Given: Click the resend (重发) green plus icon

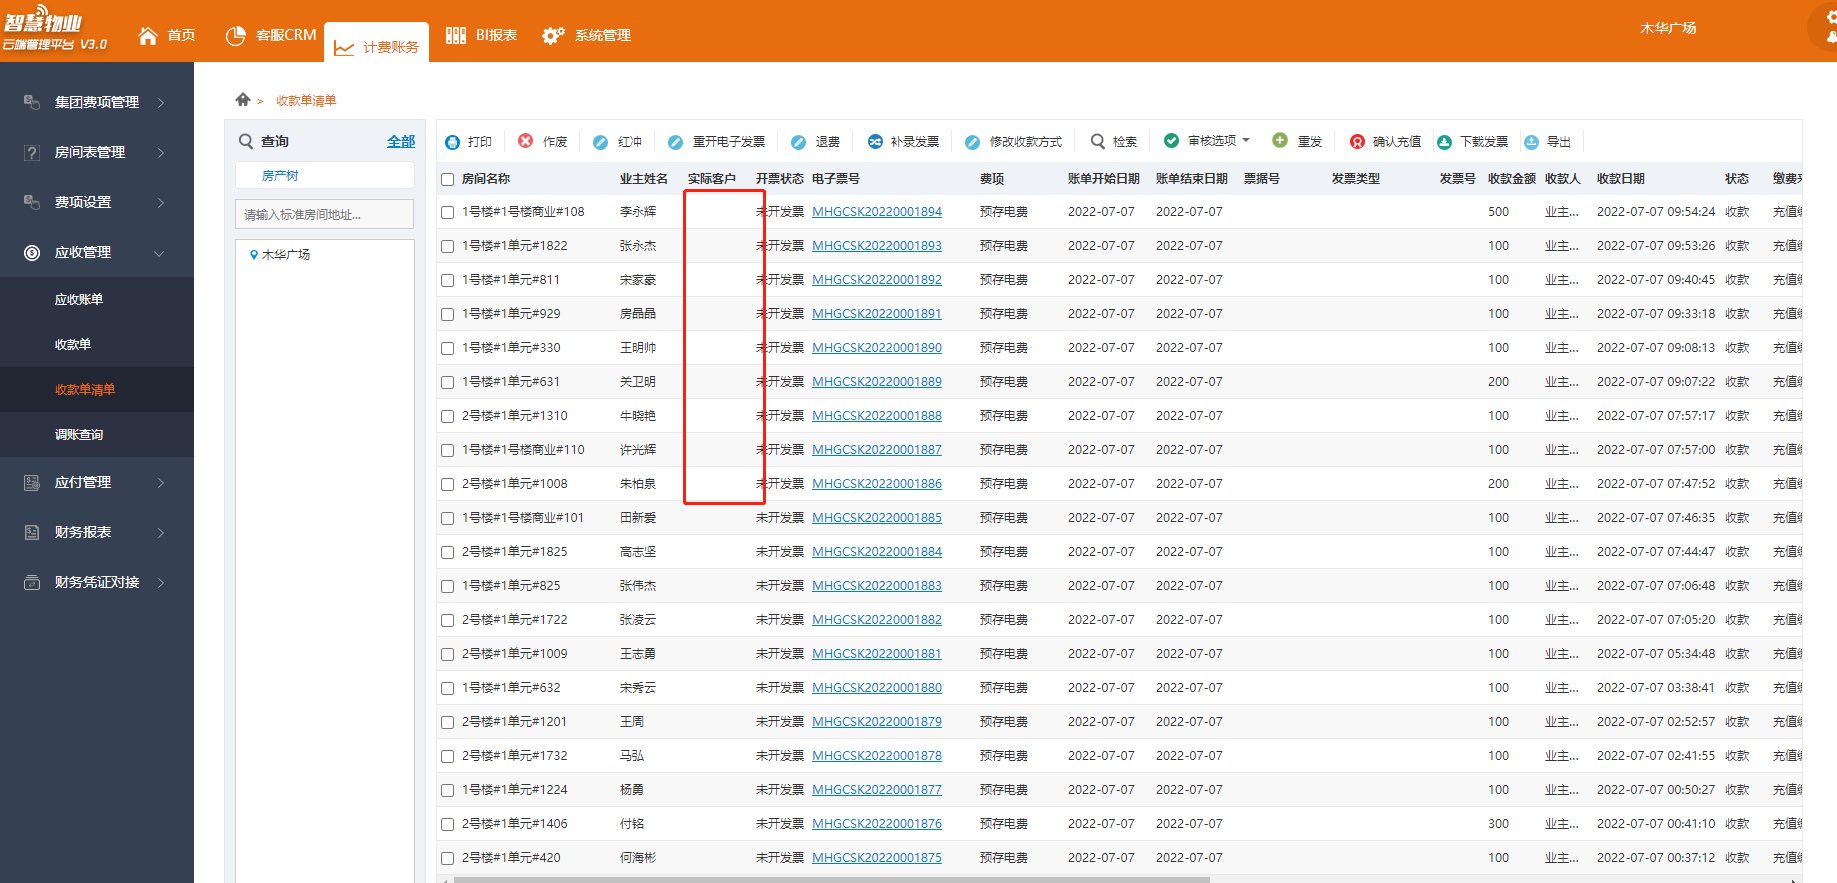Looking at the screenshot, I should 1280,140.
